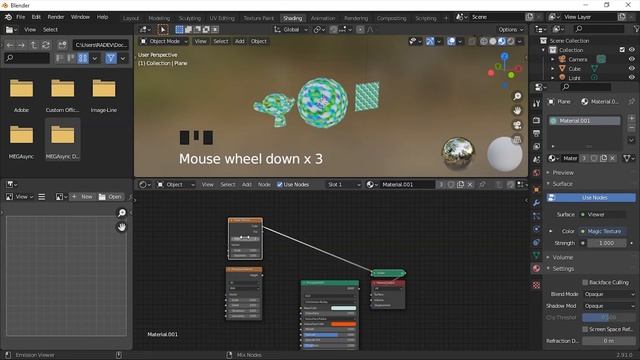Unlink Material.001 in node editor header
The image size is (640, 360).
[x=470, y=184]
